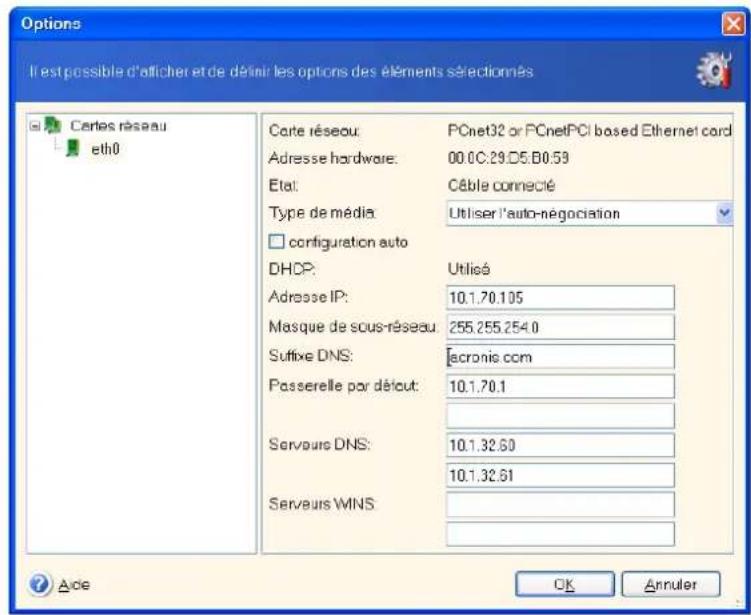Click the DHCP Utilisé value
This screenshot has height=615, width=751.
[x=468, y=269]
